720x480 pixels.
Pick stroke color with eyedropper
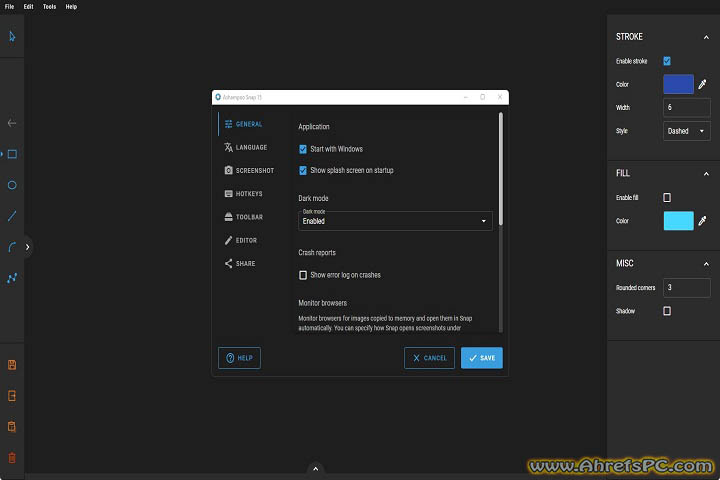point(702,84)
